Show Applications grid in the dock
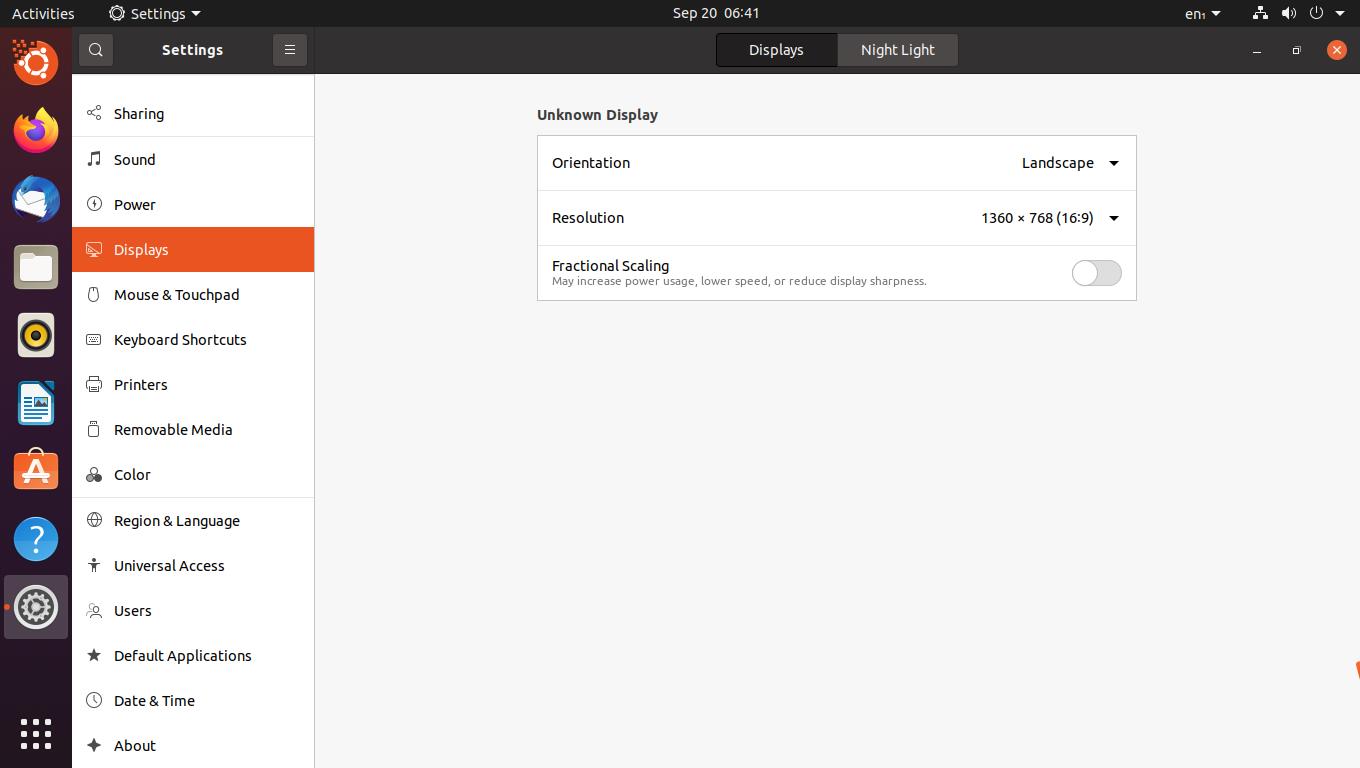Image resolution: width=1360 pixels, height=768 pixels. point(36,734)
